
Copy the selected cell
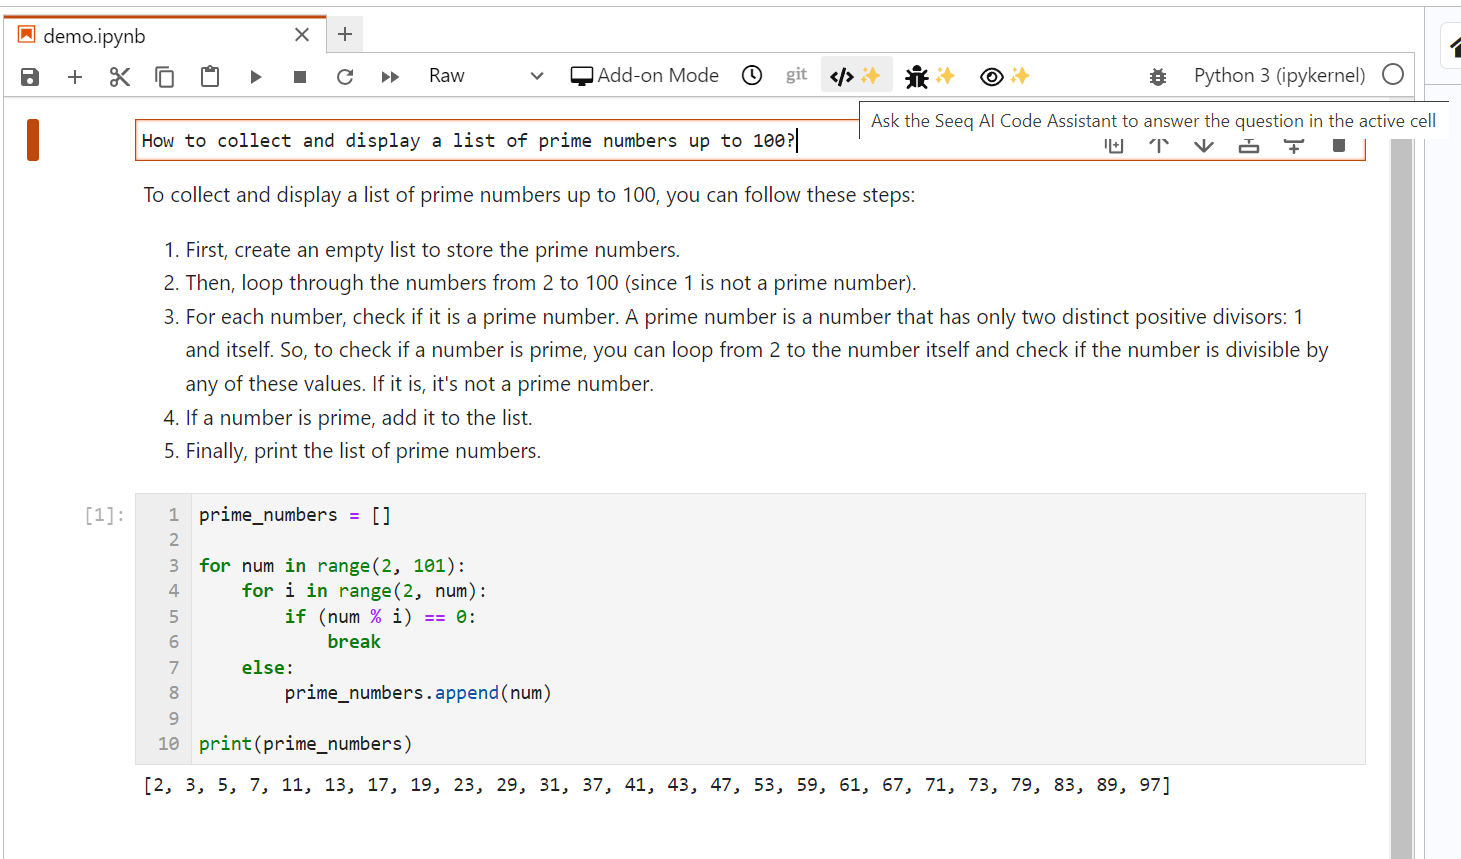point(165,77)
